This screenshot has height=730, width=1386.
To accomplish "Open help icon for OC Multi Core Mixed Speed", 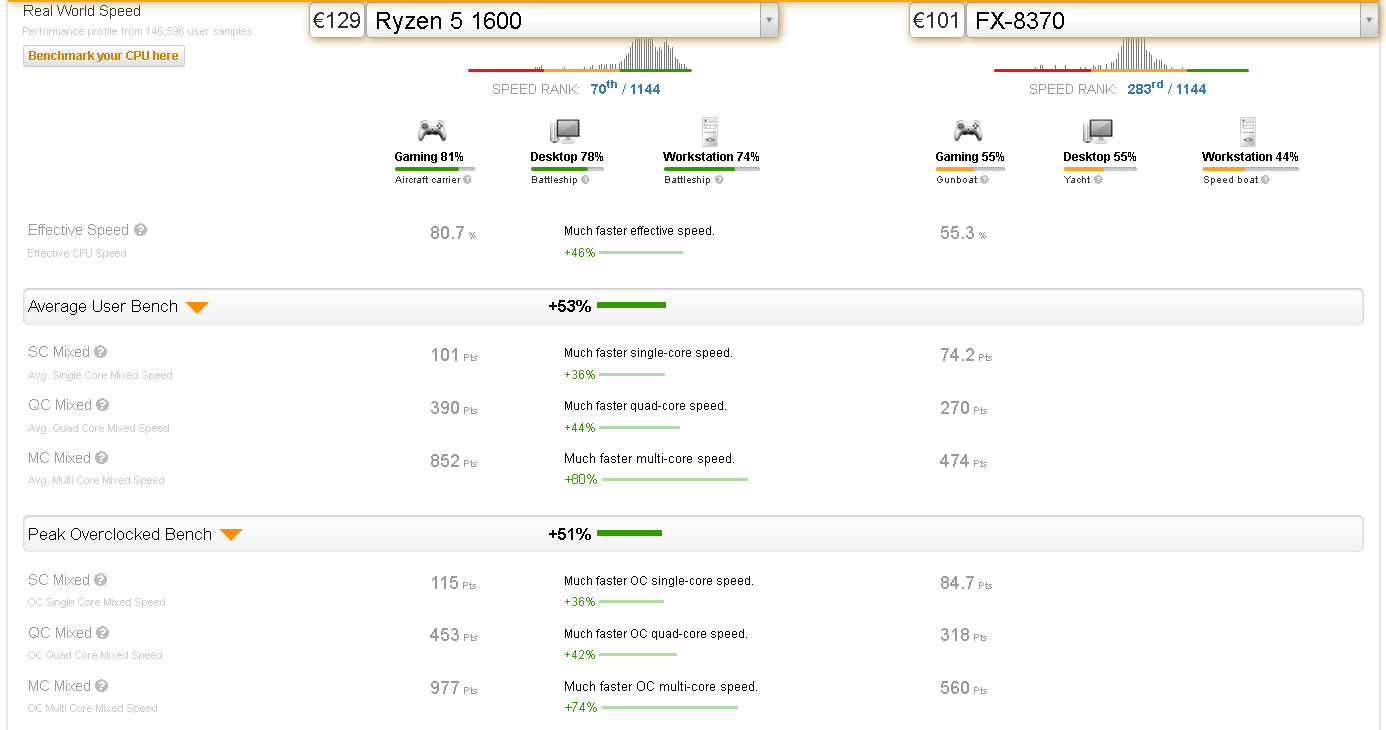I will (x=102, y=686).
